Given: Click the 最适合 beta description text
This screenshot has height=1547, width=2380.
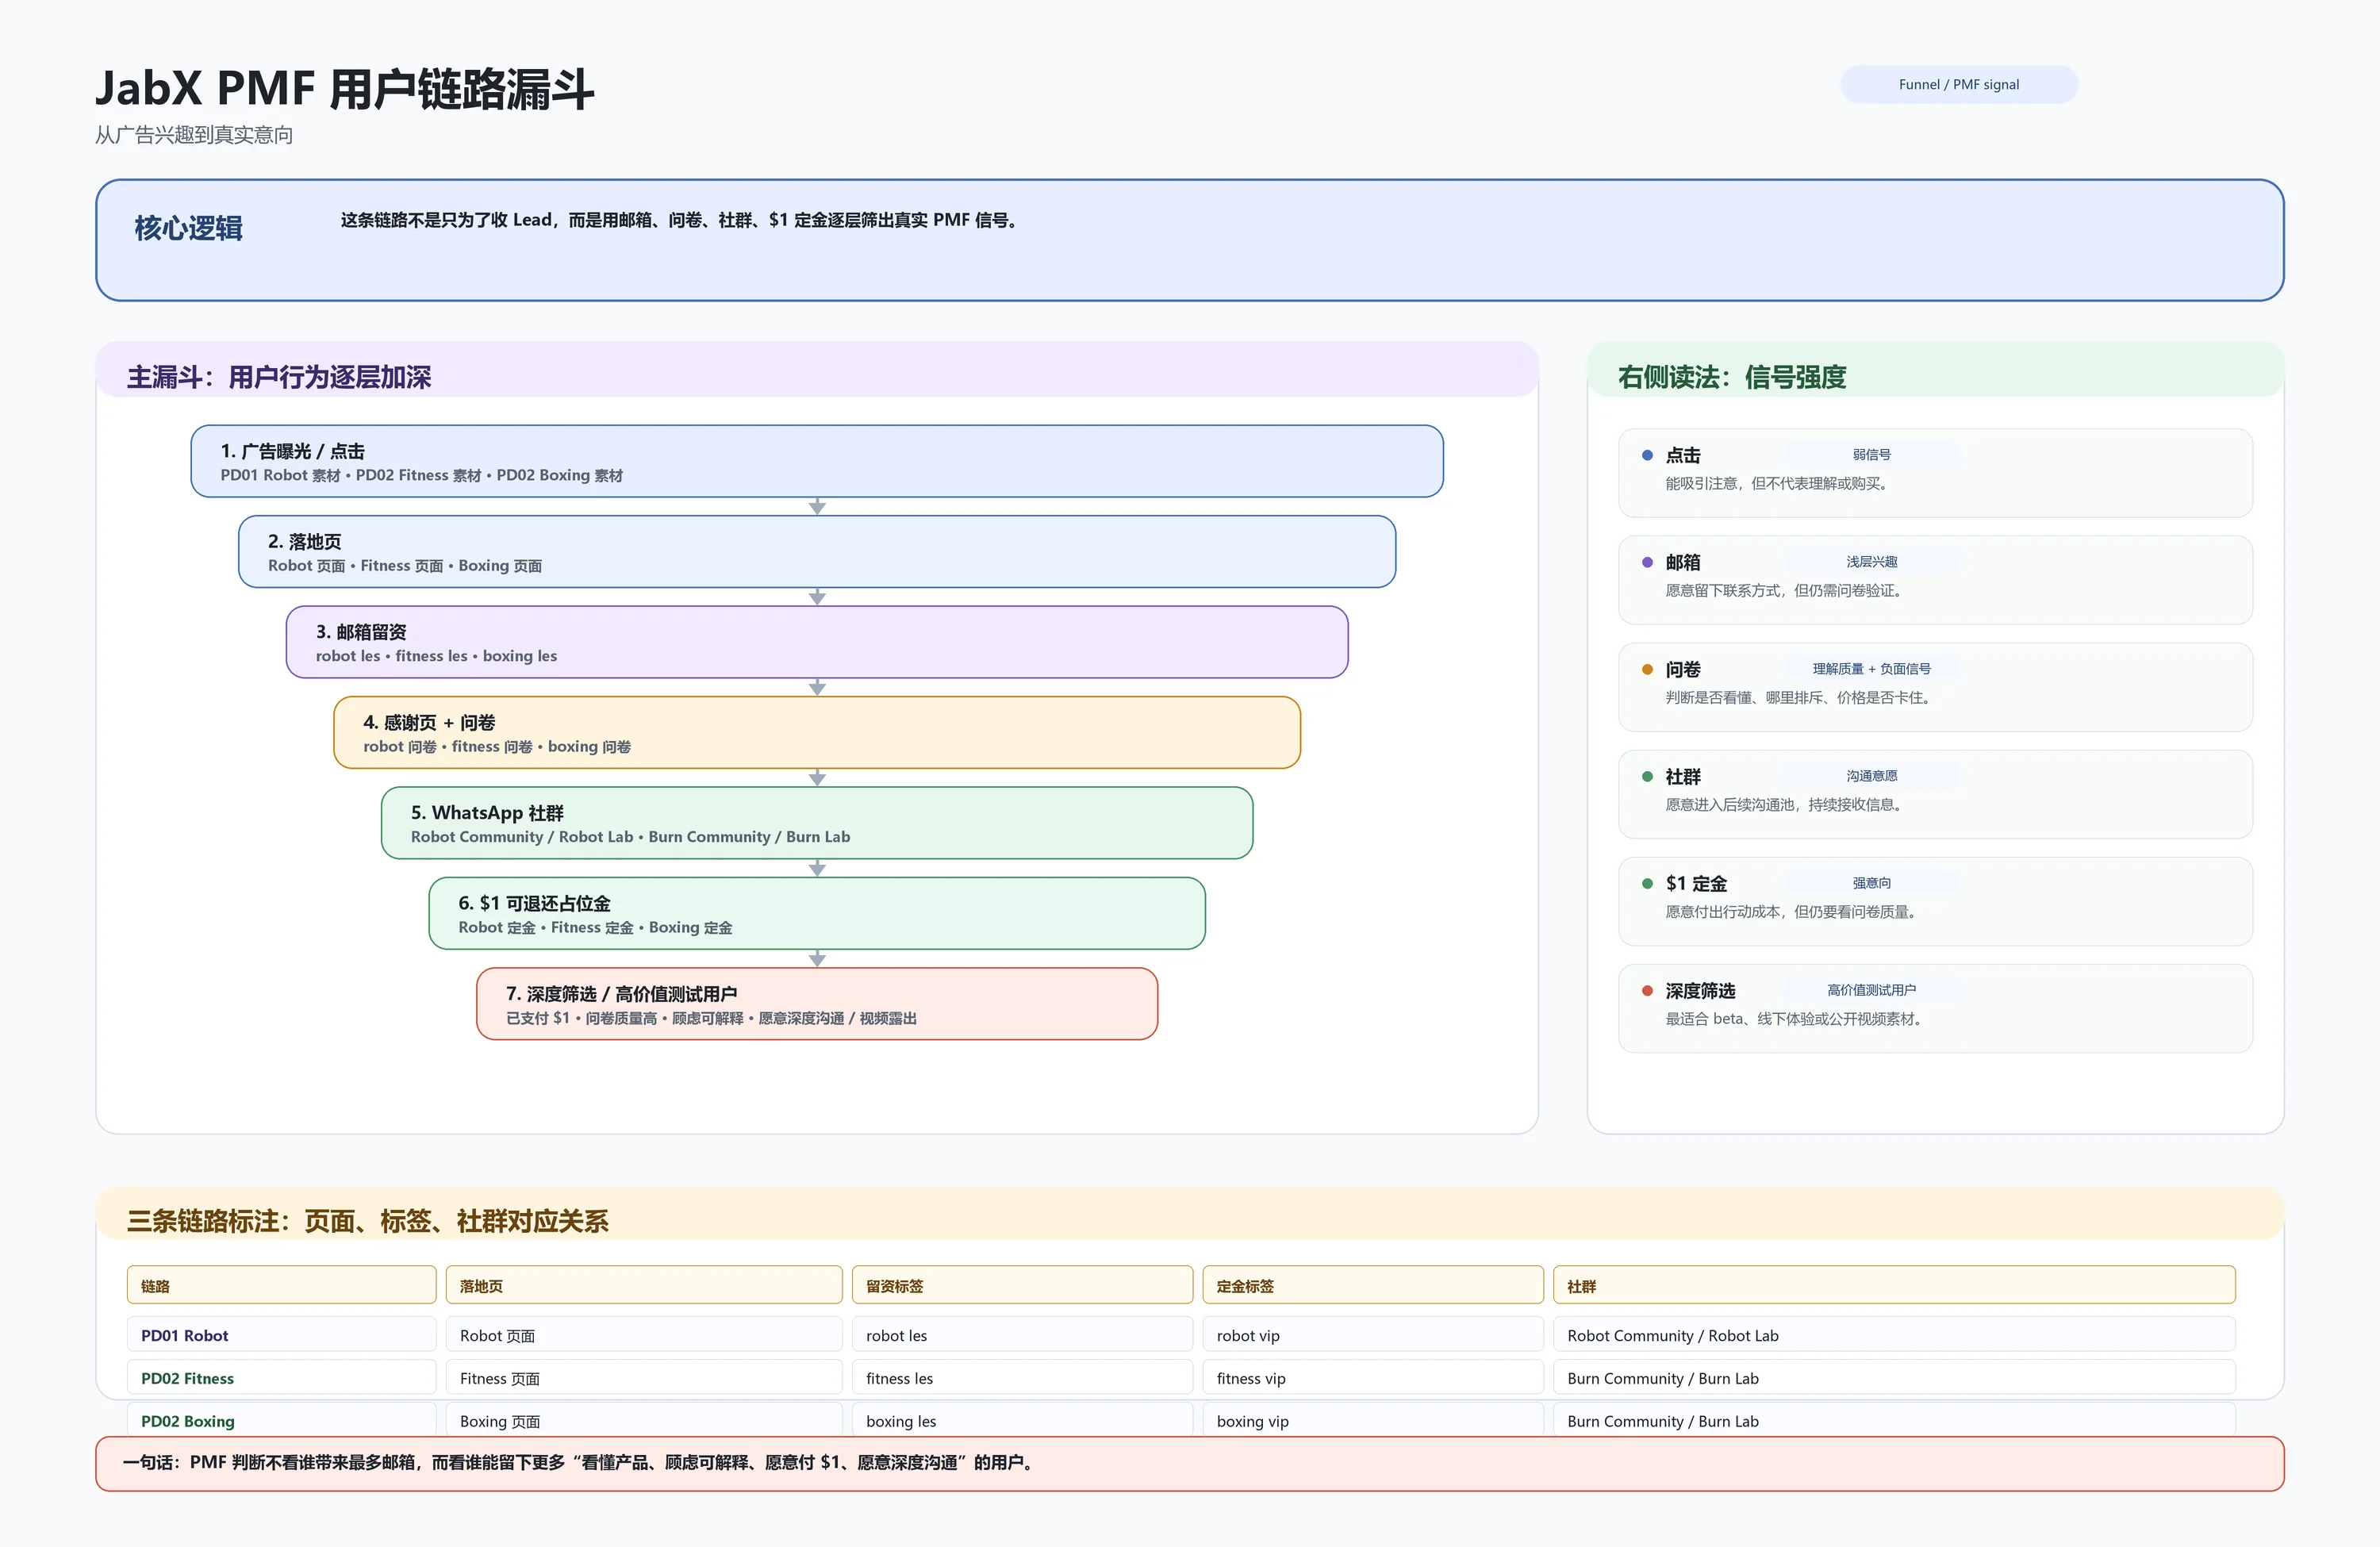Looking at the screenshot, I should point(1795,1019).
